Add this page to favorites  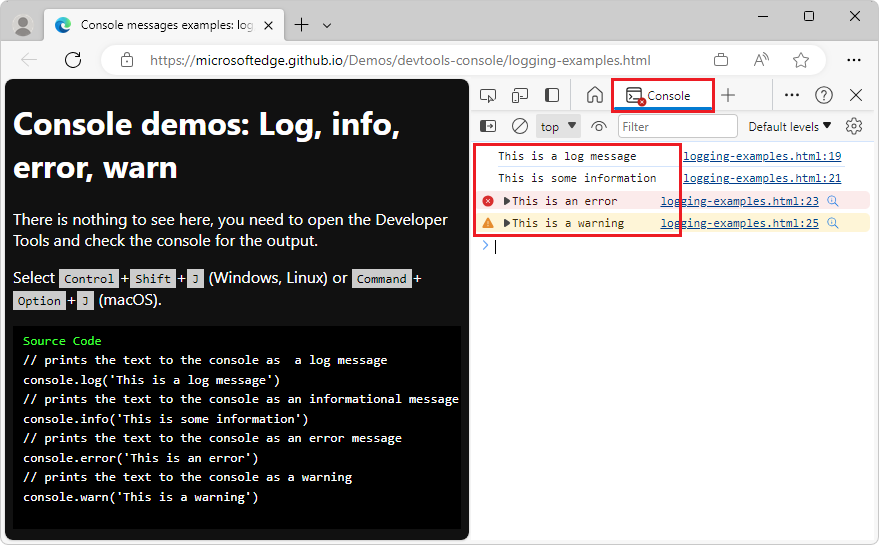tap(801, 59)
